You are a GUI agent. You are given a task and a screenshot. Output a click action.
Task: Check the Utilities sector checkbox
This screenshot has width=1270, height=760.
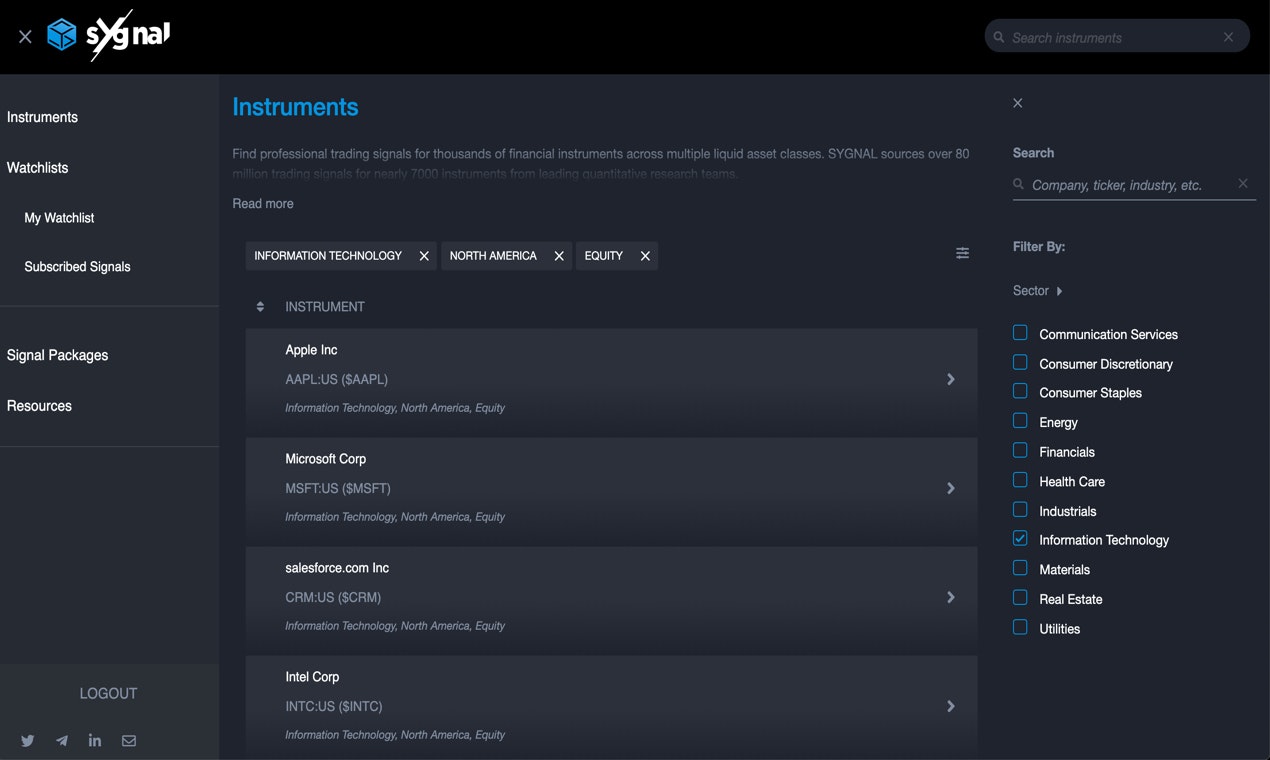pos(1020,627)
